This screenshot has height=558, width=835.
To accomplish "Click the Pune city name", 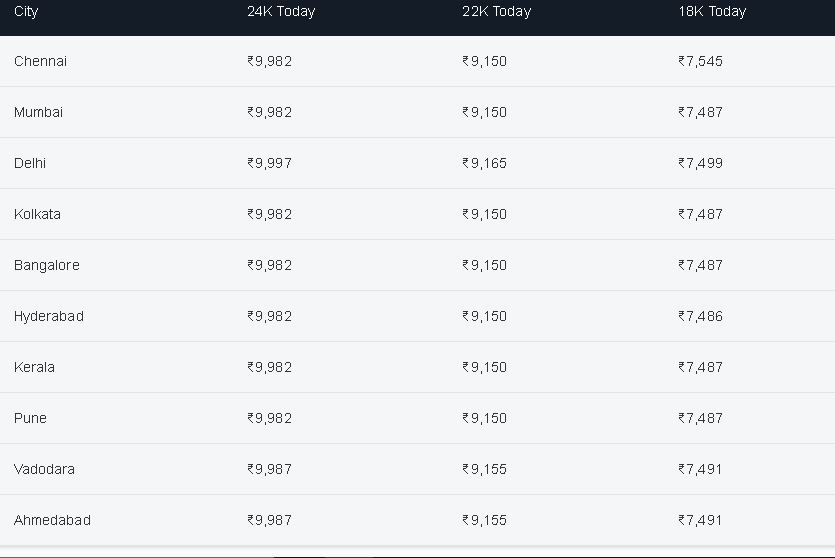I will pos(30,418).
